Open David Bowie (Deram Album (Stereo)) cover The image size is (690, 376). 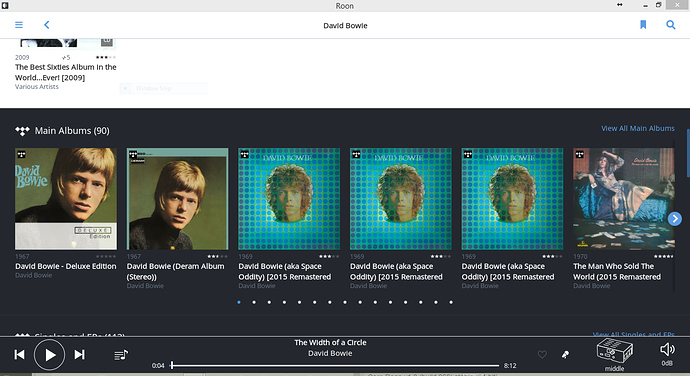point(177,199)
